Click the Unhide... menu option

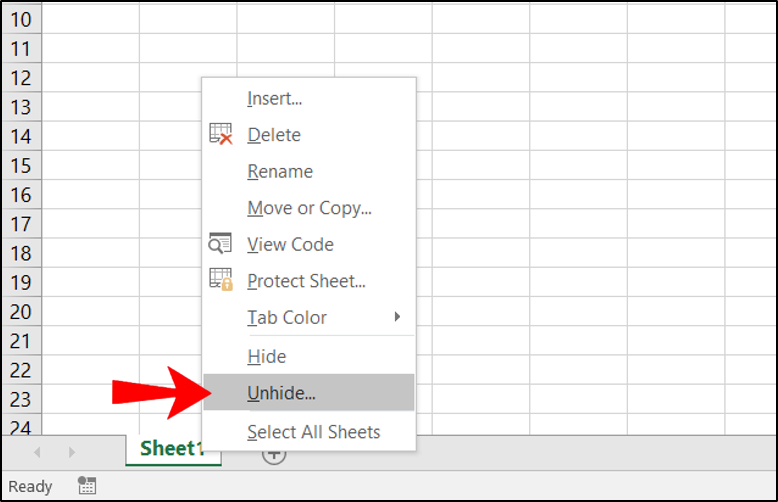[x=281, y=393]
